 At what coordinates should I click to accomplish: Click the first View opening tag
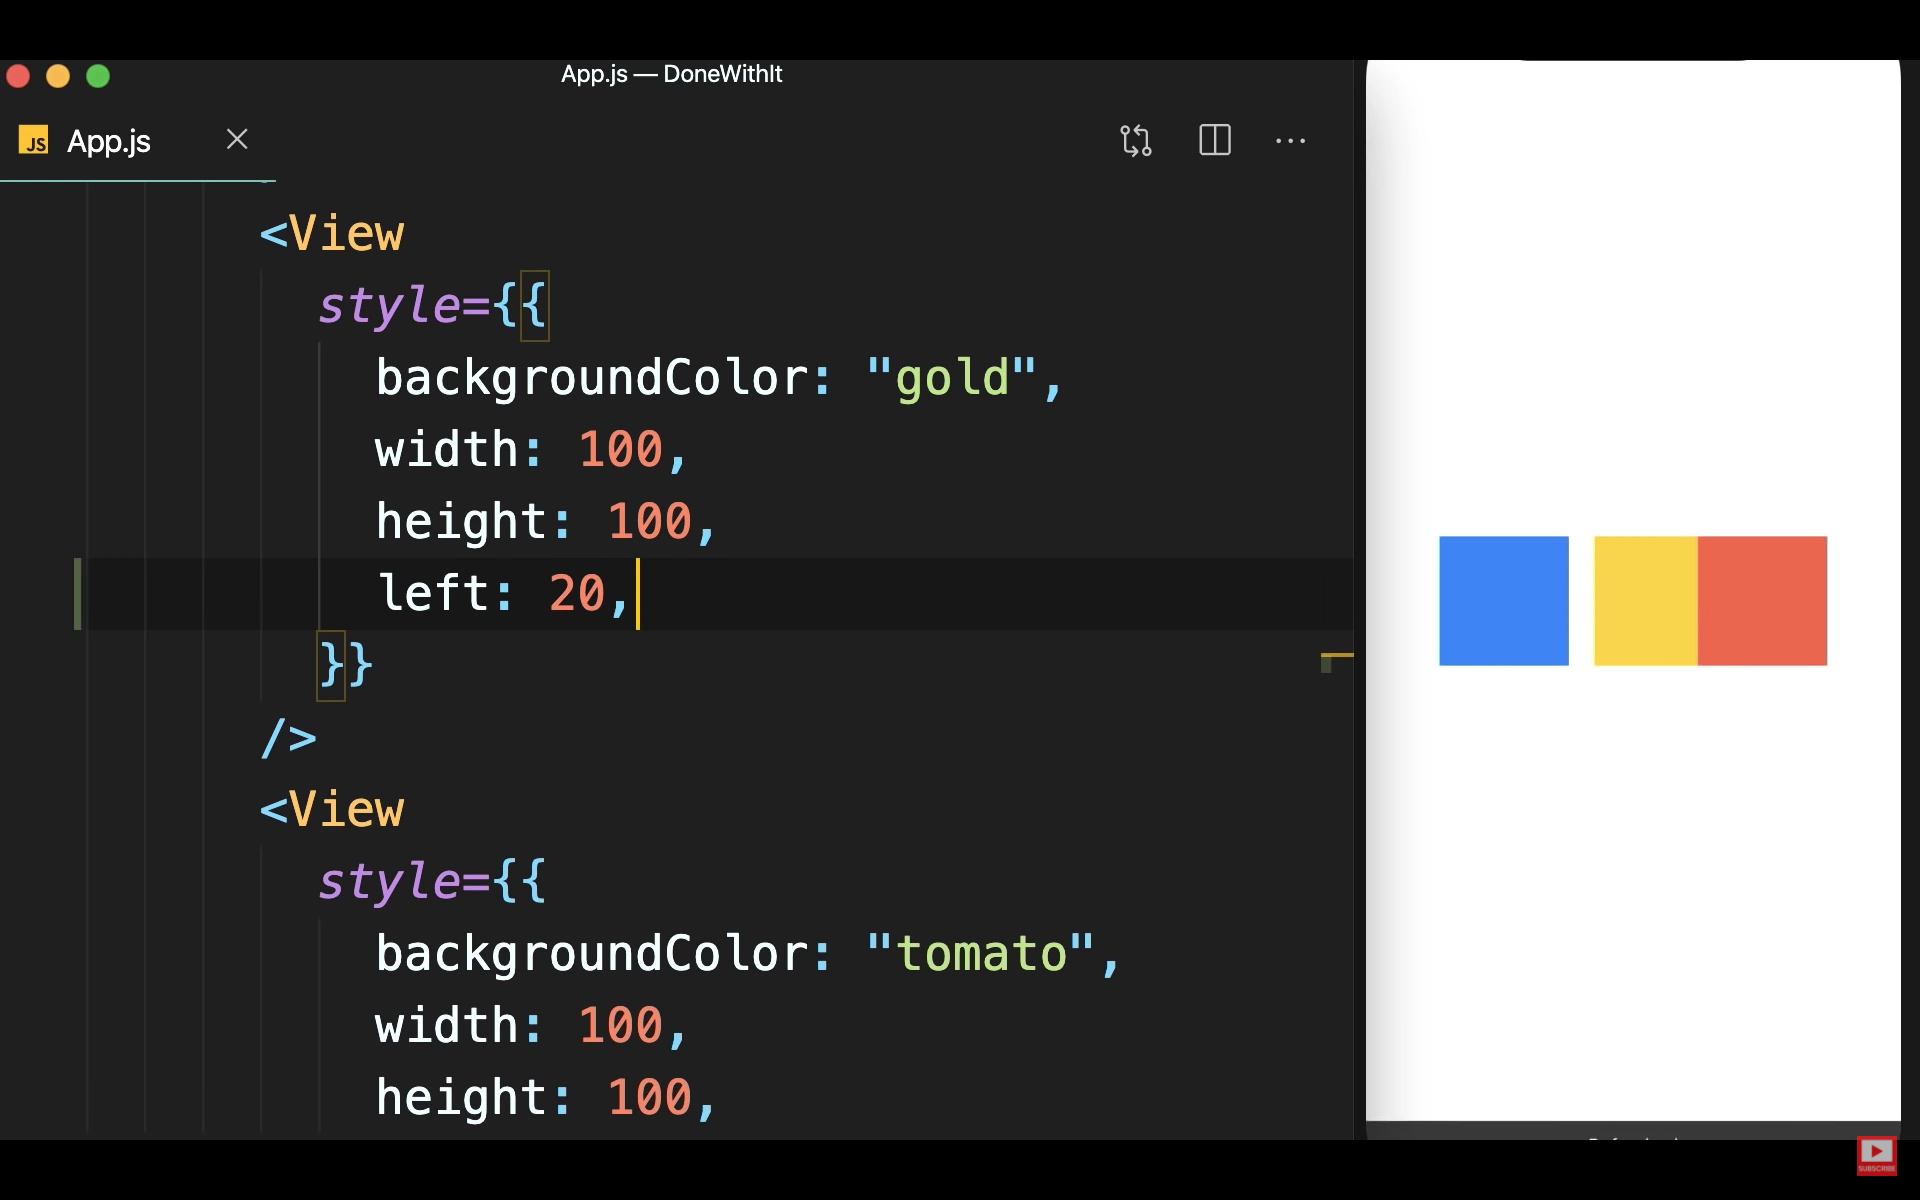[332, 234]
